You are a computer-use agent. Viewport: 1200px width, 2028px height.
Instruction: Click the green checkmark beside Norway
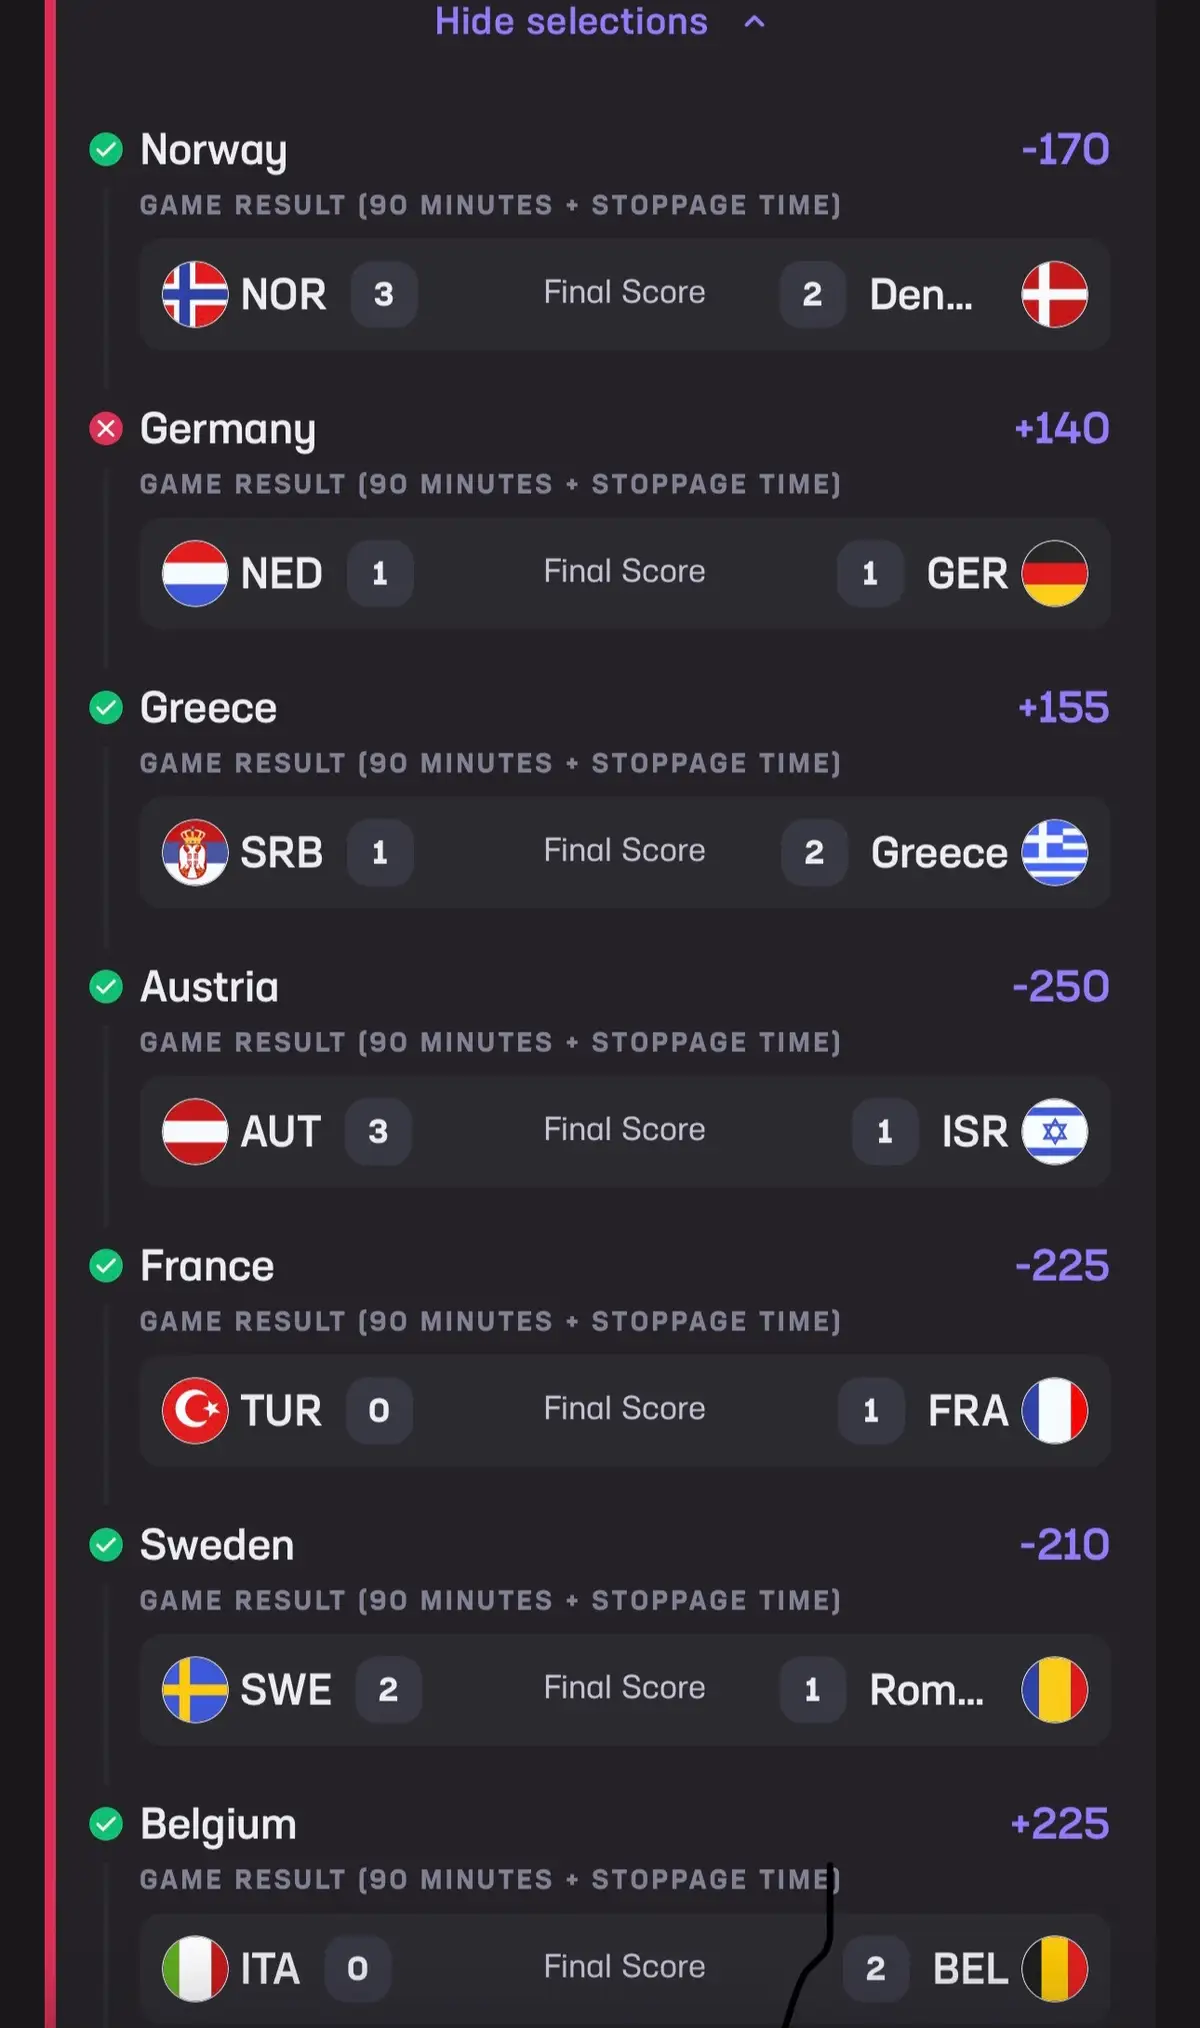(106, 150)
